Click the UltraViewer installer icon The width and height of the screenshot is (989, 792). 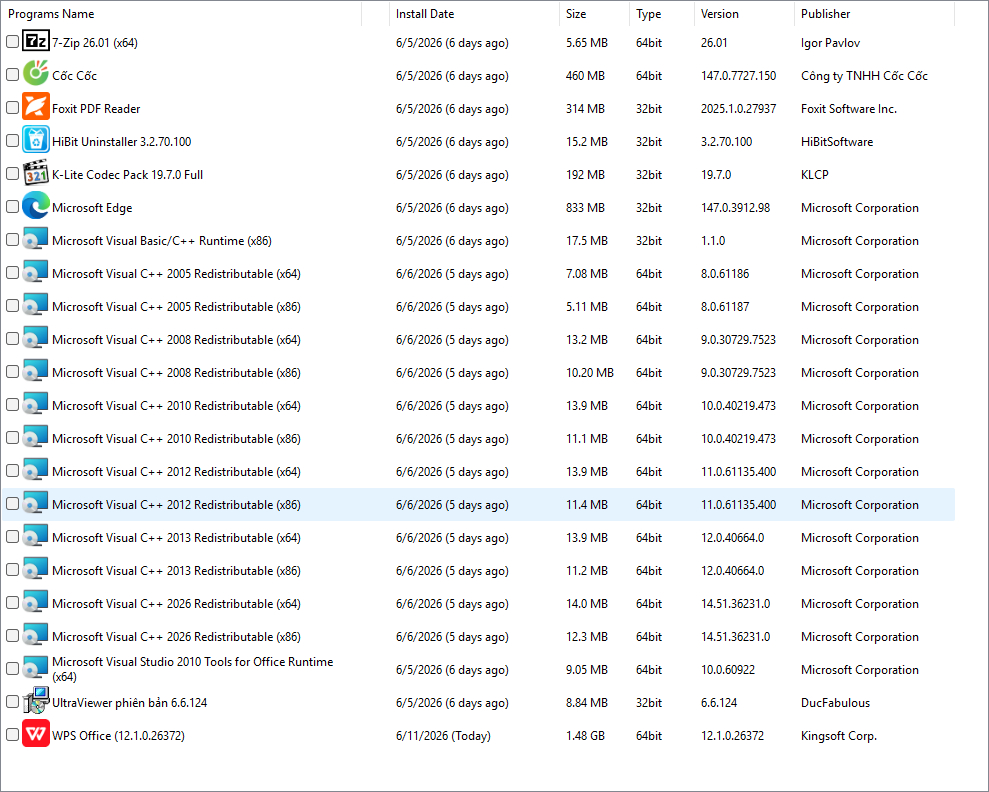36,701
